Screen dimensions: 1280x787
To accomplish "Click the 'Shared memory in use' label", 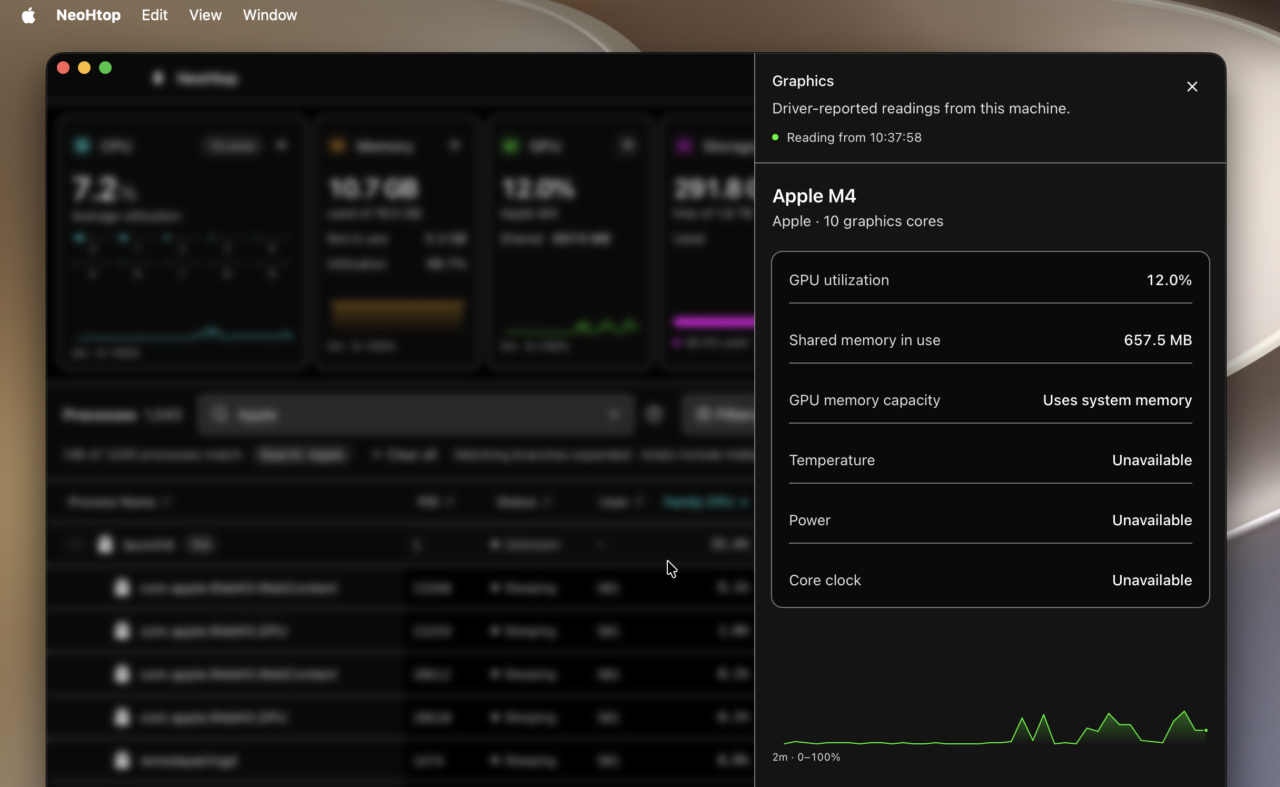I will coord(865,340).
